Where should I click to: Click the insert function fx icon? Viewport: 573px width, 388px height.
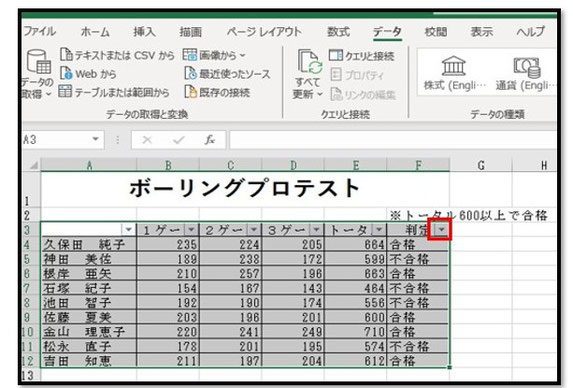click(210, 140)
